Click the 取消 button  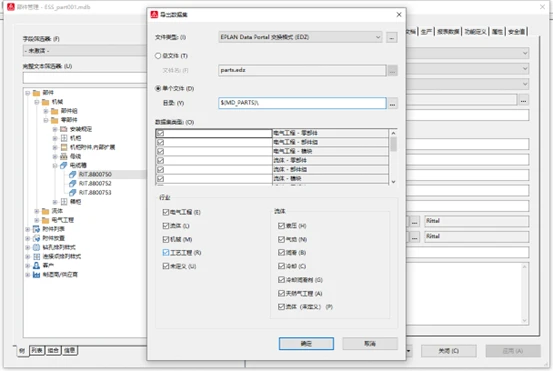point(370,343)
